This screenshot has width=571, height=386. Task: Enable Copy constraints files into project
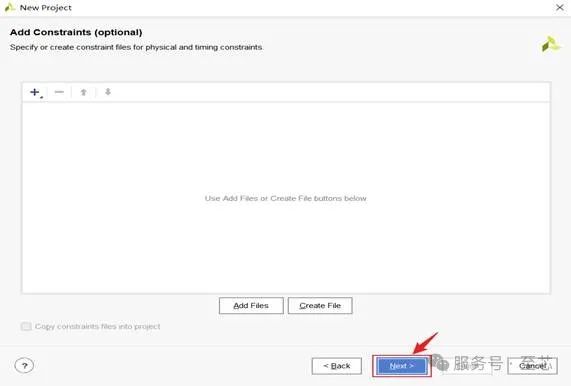pos(26,326)
